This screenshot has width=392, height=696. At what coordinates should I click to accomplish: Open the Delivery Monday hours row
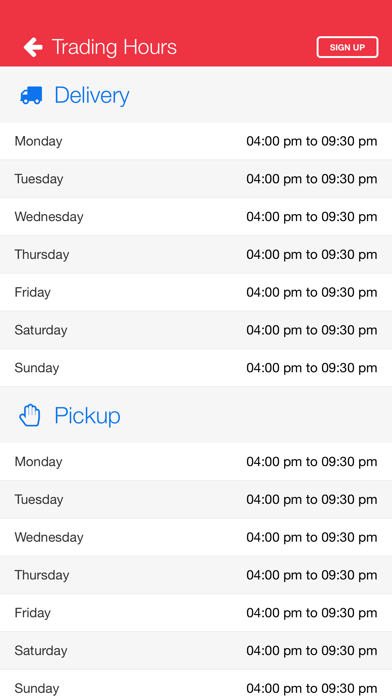tap(196, 141)
